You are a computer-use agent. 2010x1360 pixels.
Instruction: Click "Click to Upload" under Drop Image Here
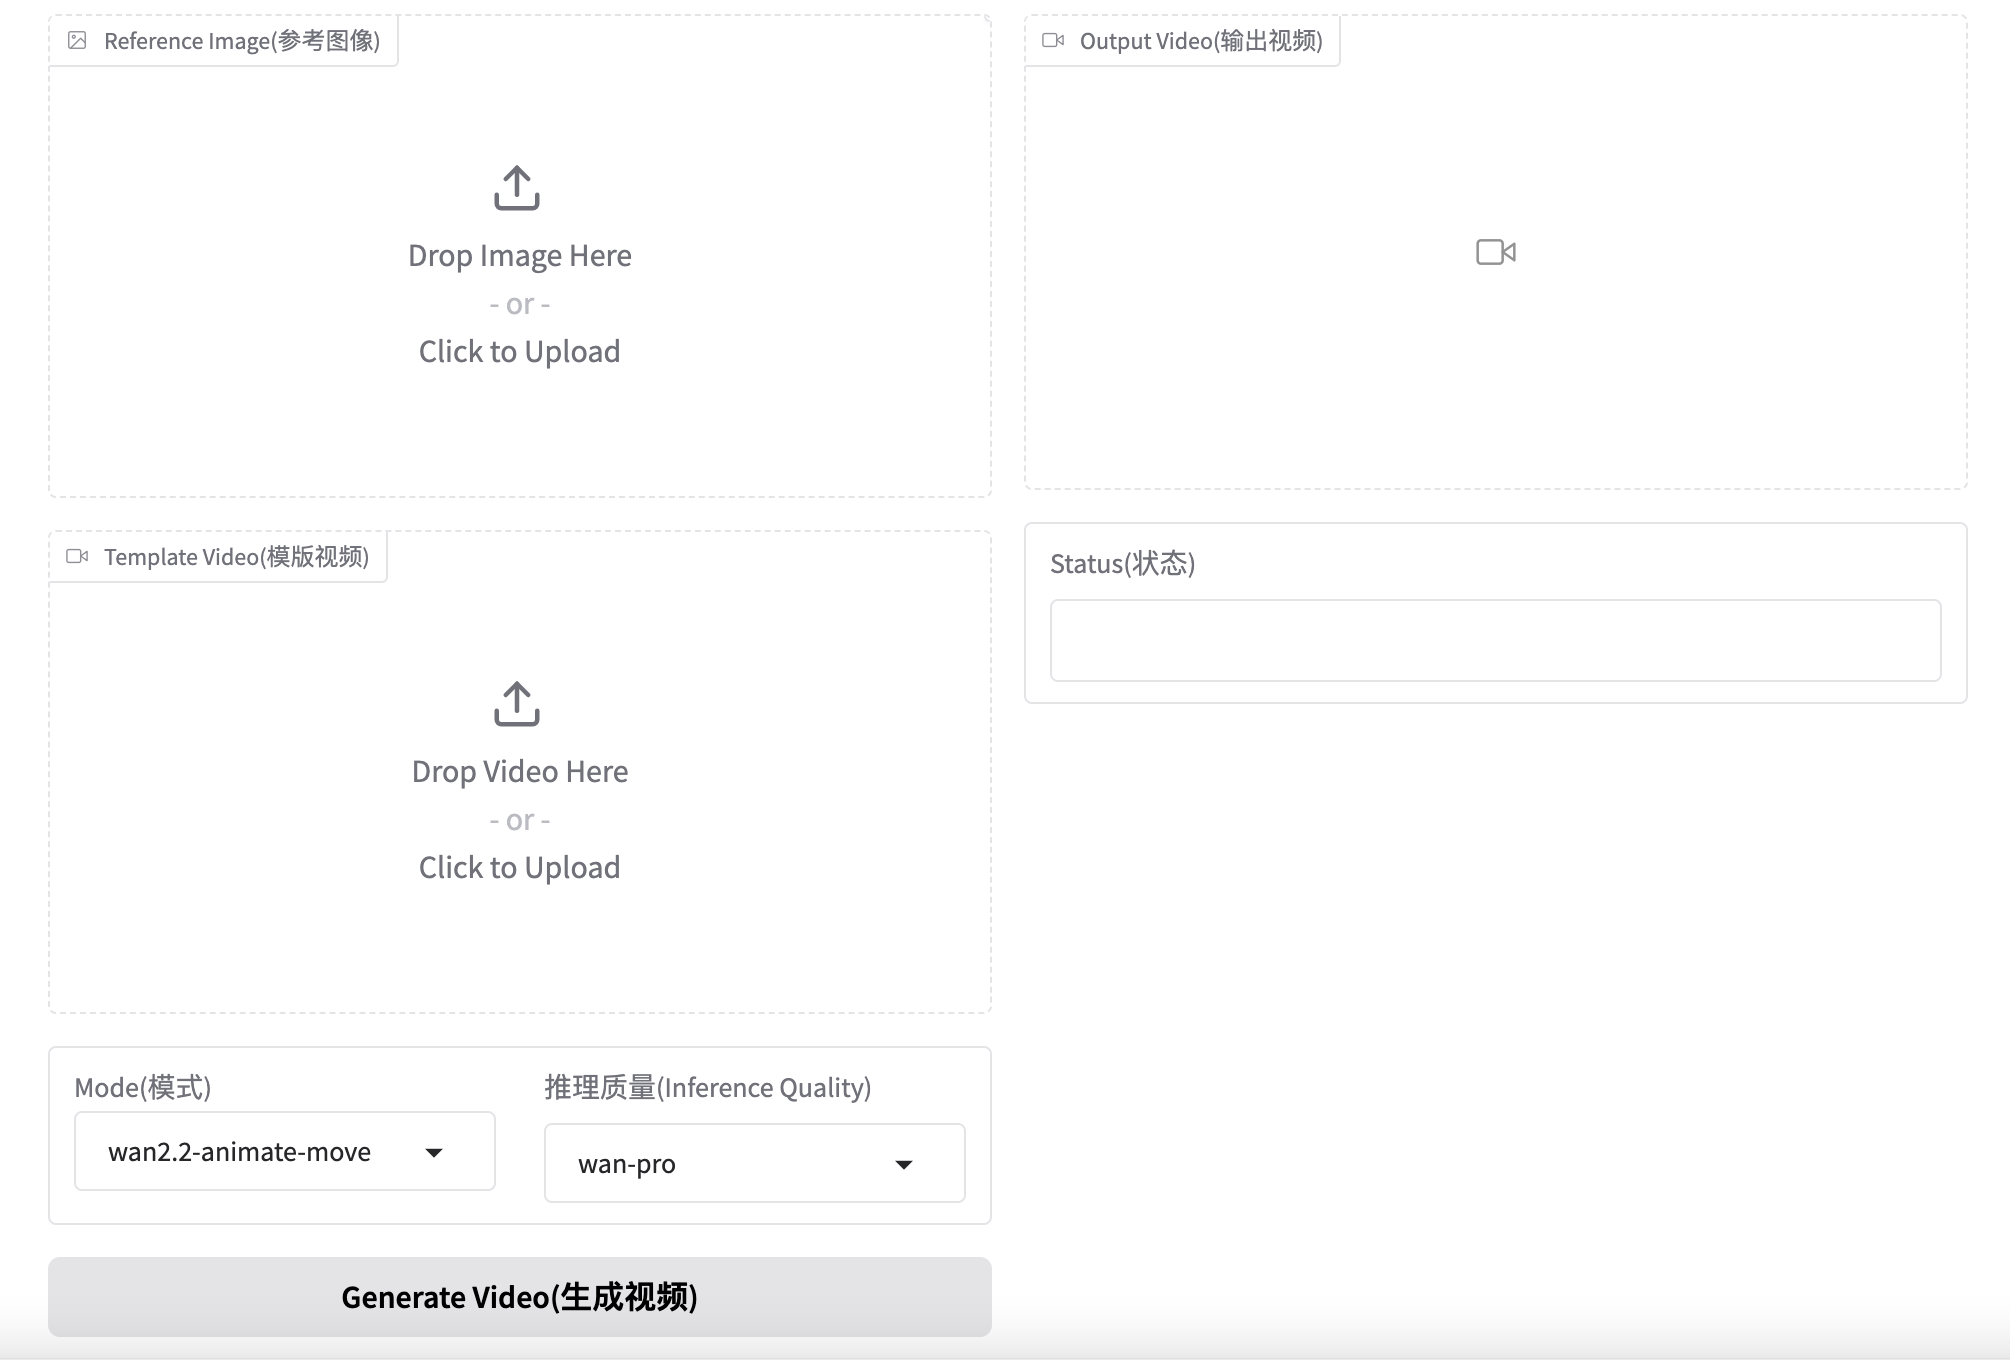[519, 352]
